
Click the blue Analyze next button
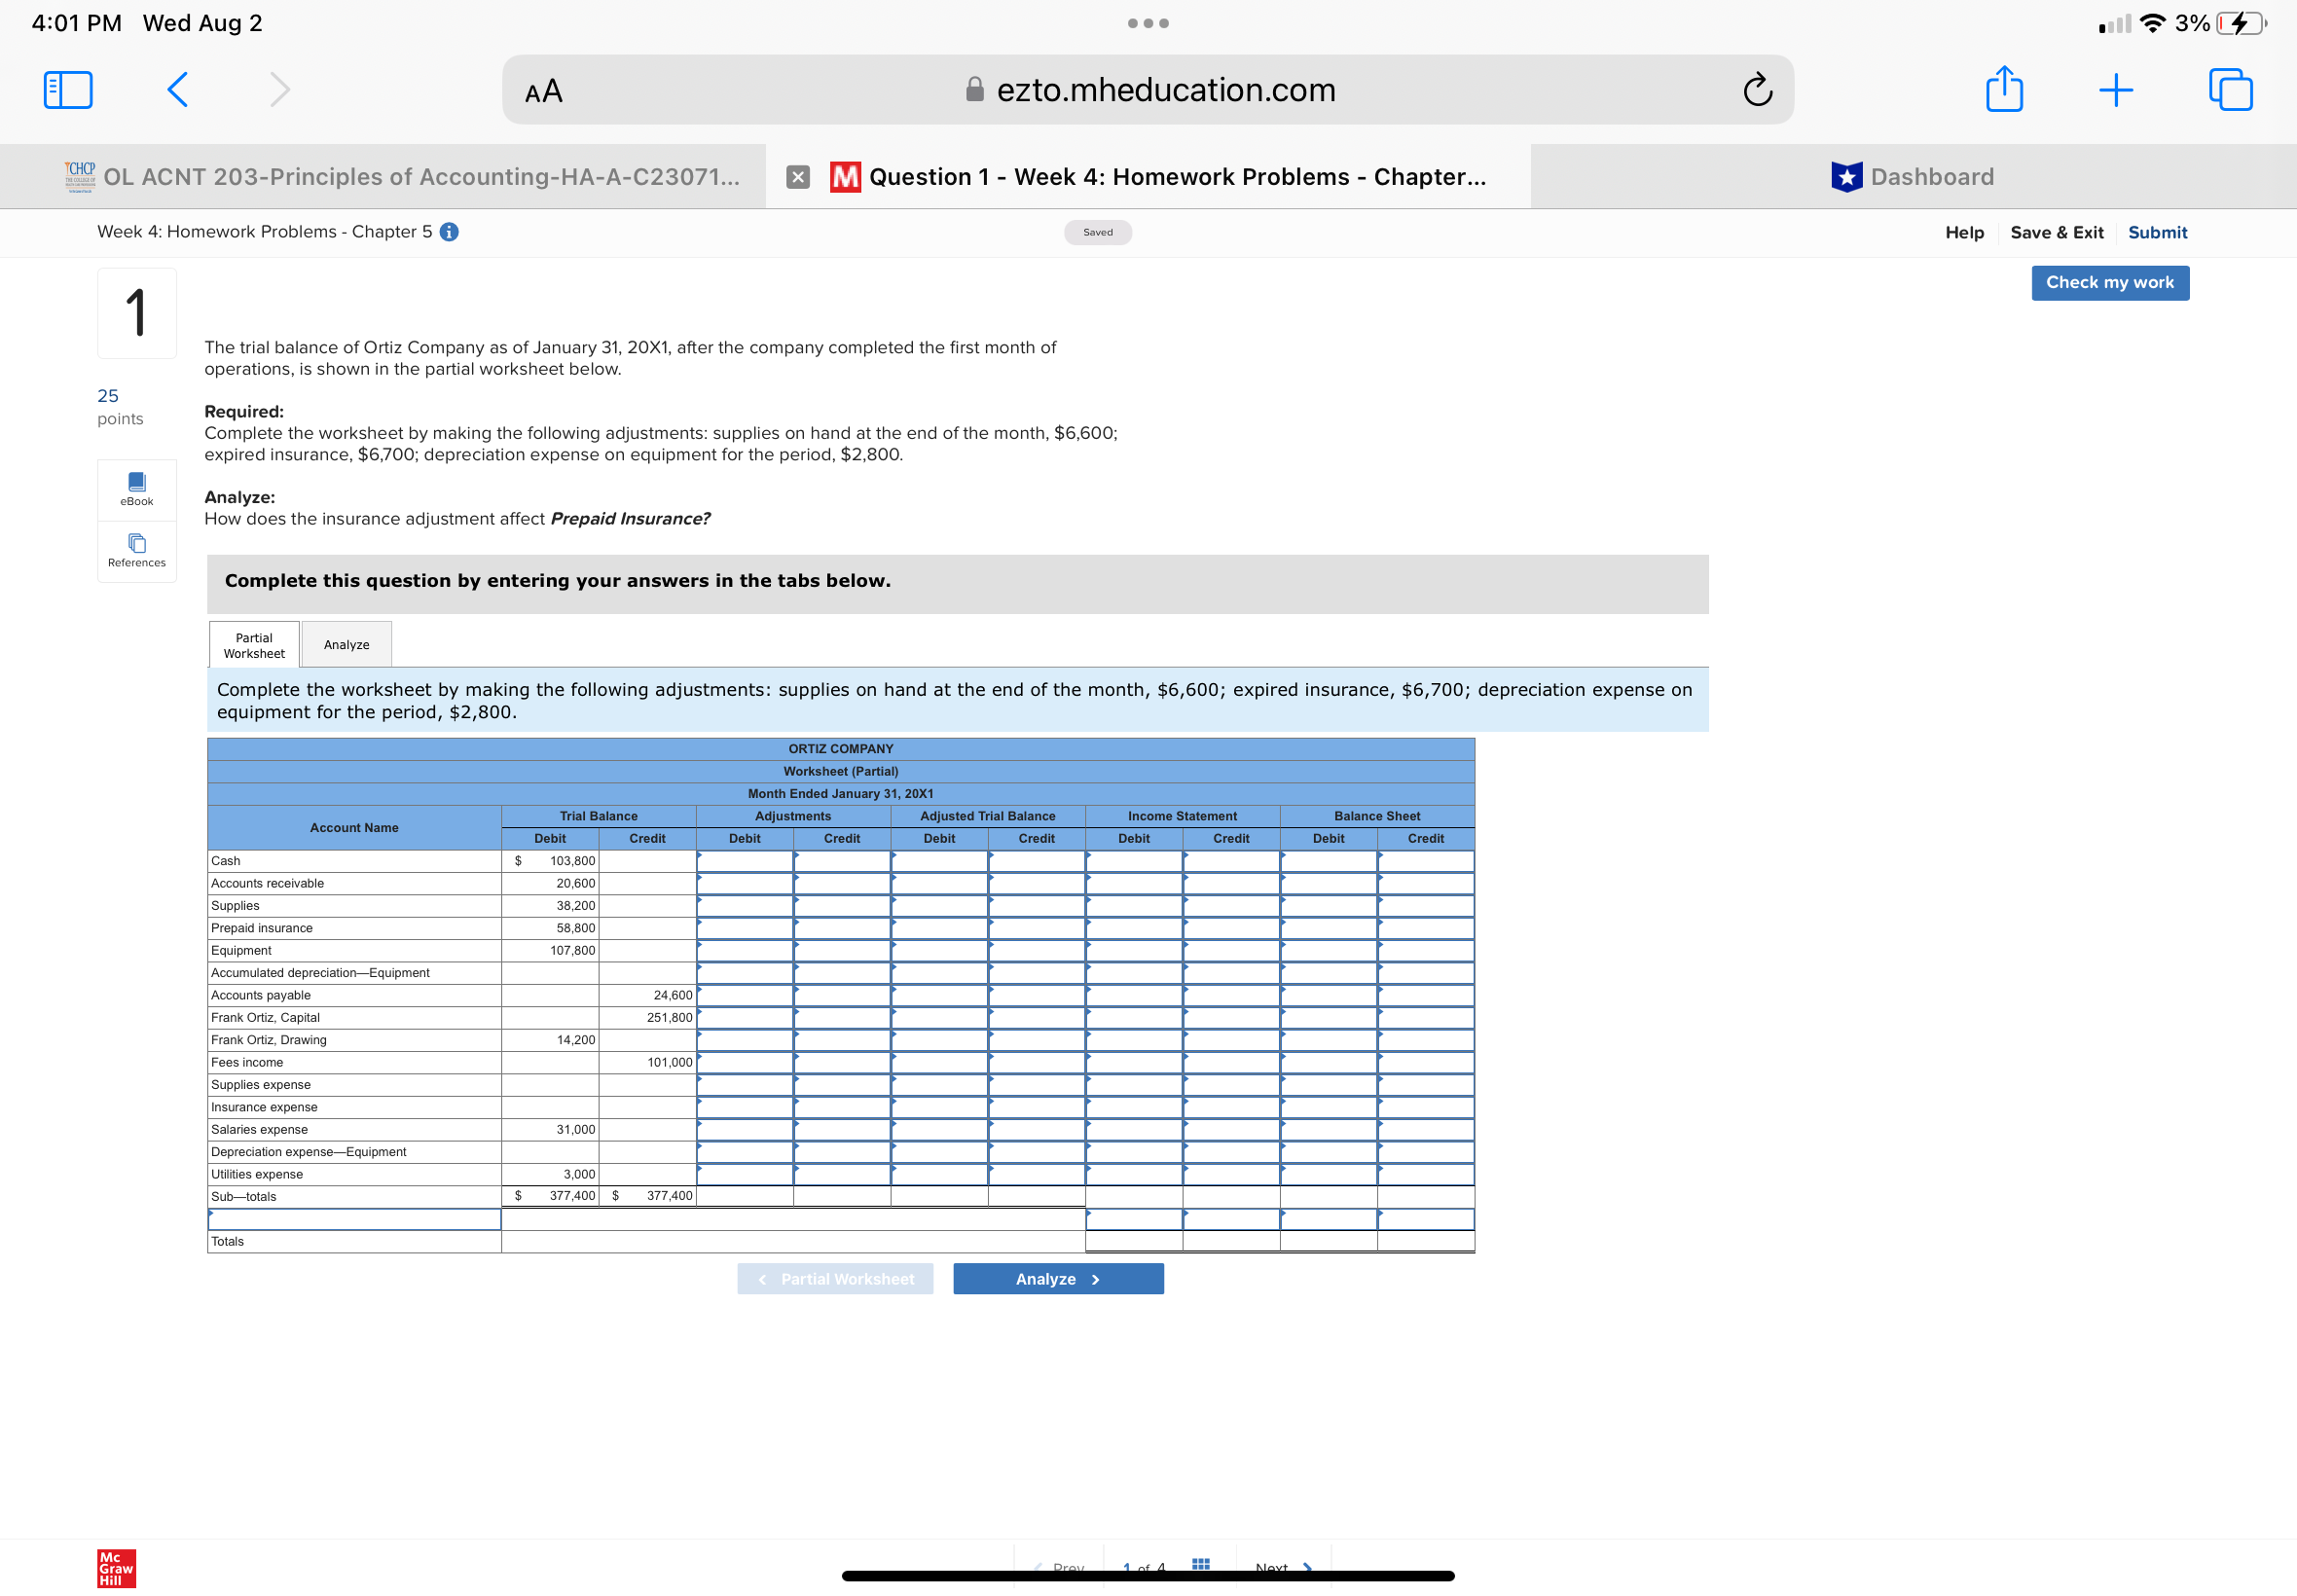(1057, 1279)
